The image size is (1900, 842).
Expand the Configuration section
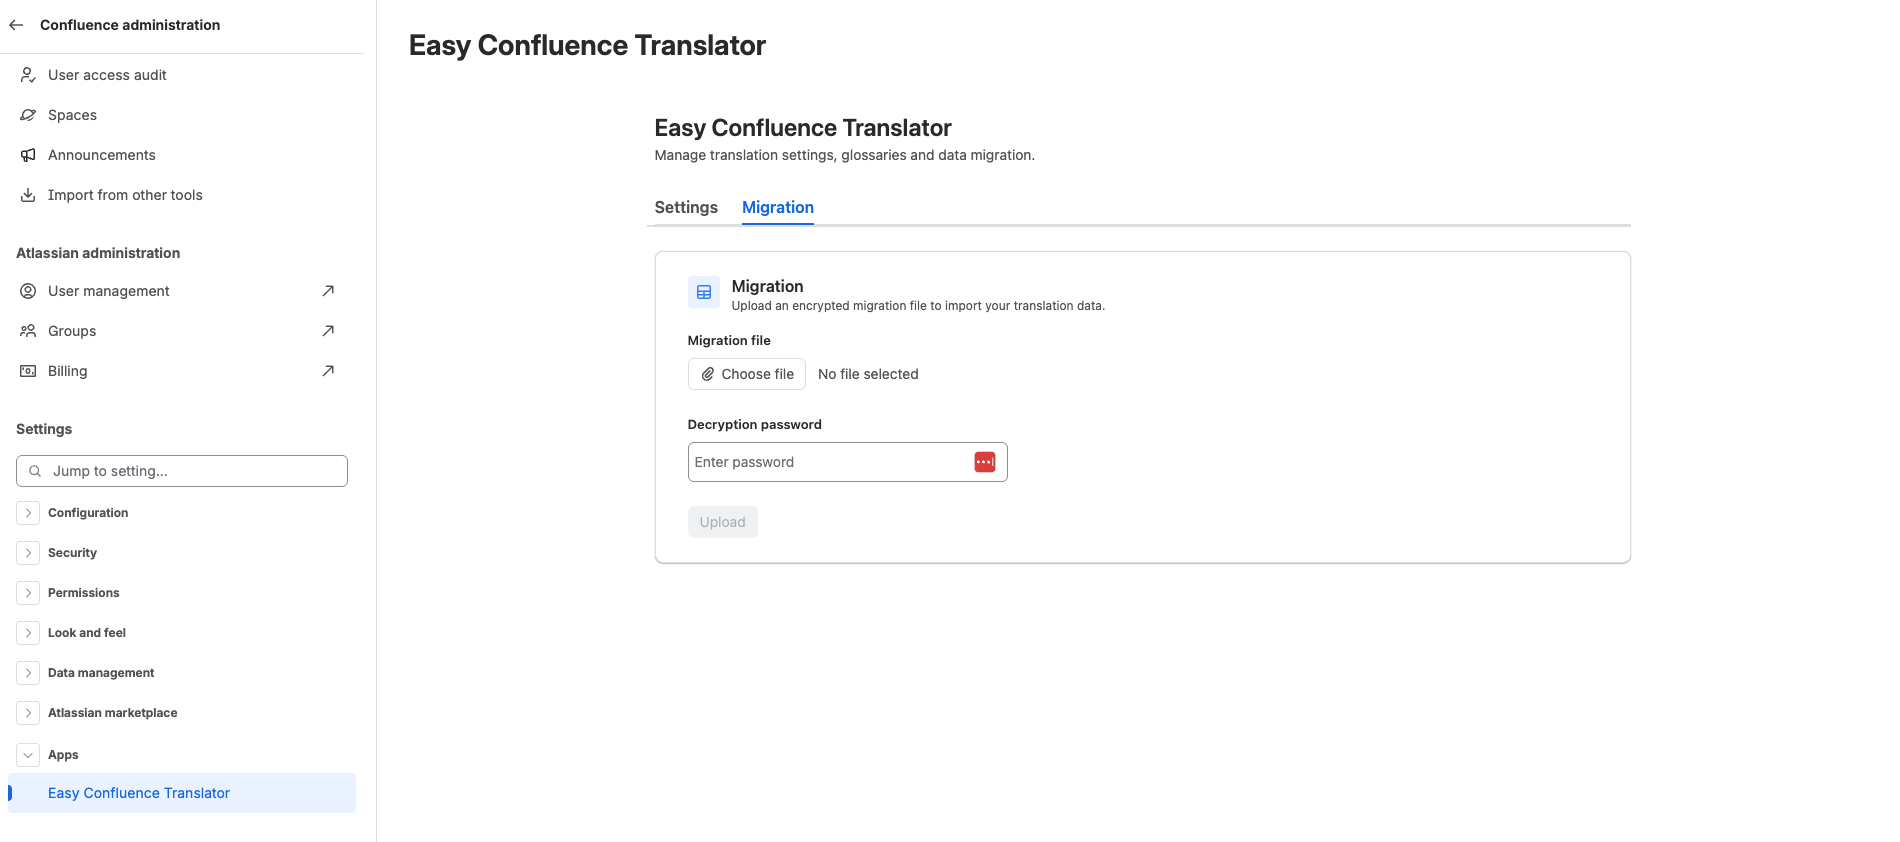coord(28,513)
